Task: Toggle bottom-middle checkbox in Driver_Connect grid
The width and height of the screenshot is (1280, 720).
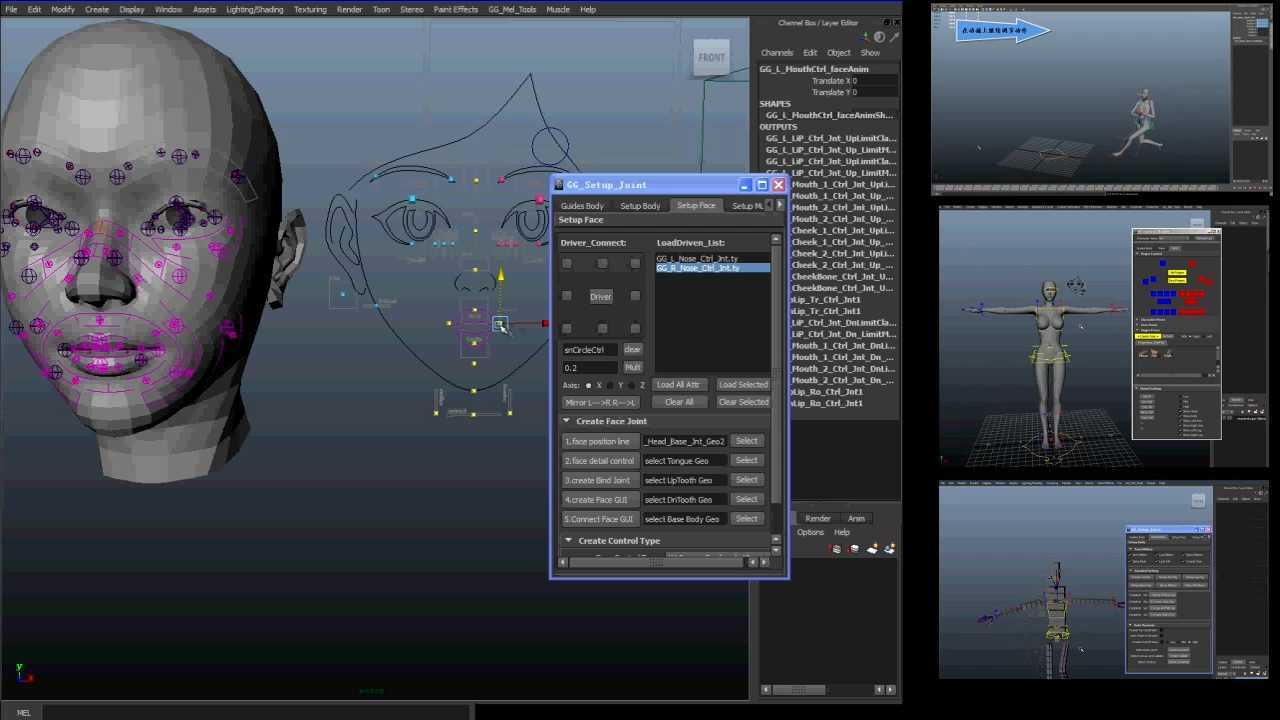Action: (602, 328)
